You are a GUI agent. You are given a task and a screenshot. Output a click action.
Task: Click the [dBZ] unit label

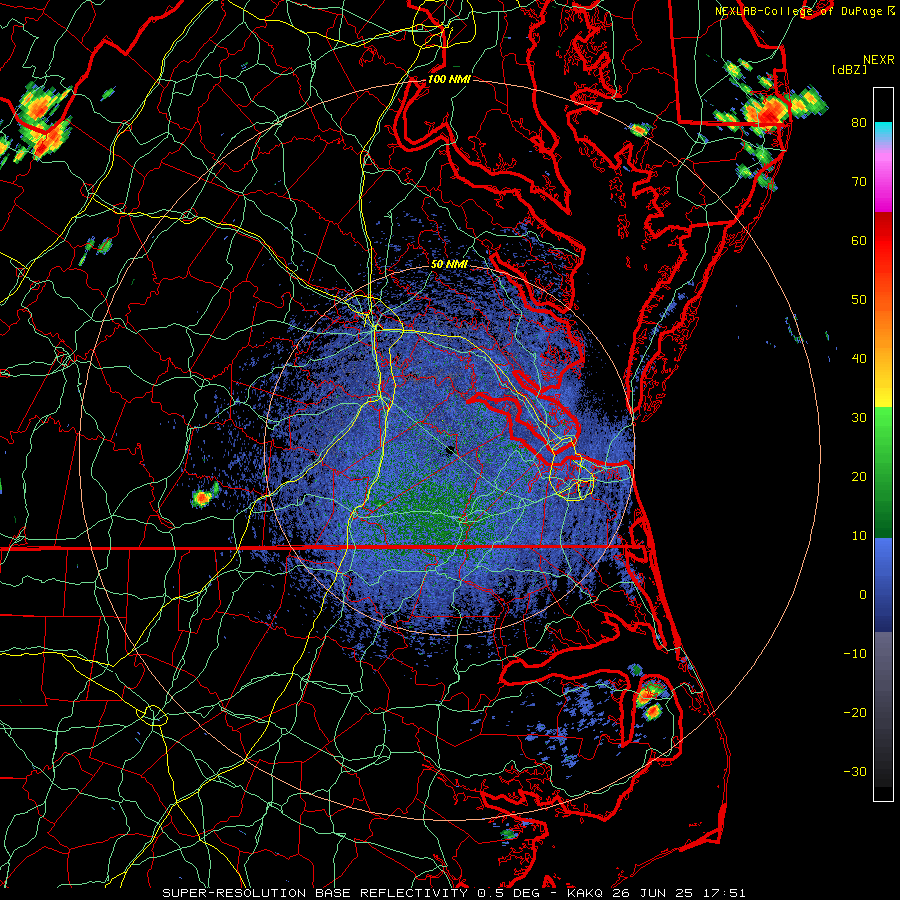click(850, 70)
